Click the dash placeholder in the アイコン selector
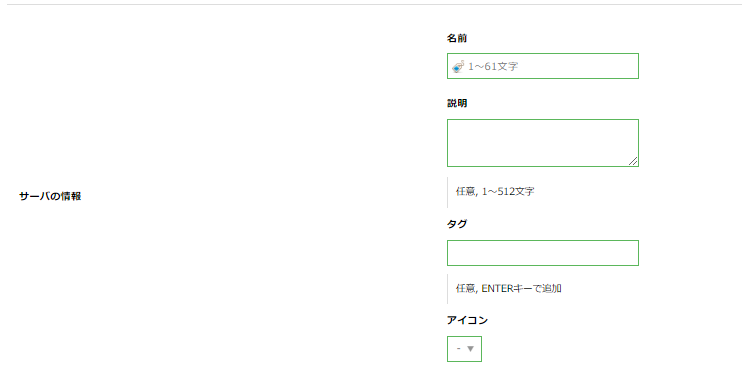This screenshot has height=375, width=742. point(459,349)
